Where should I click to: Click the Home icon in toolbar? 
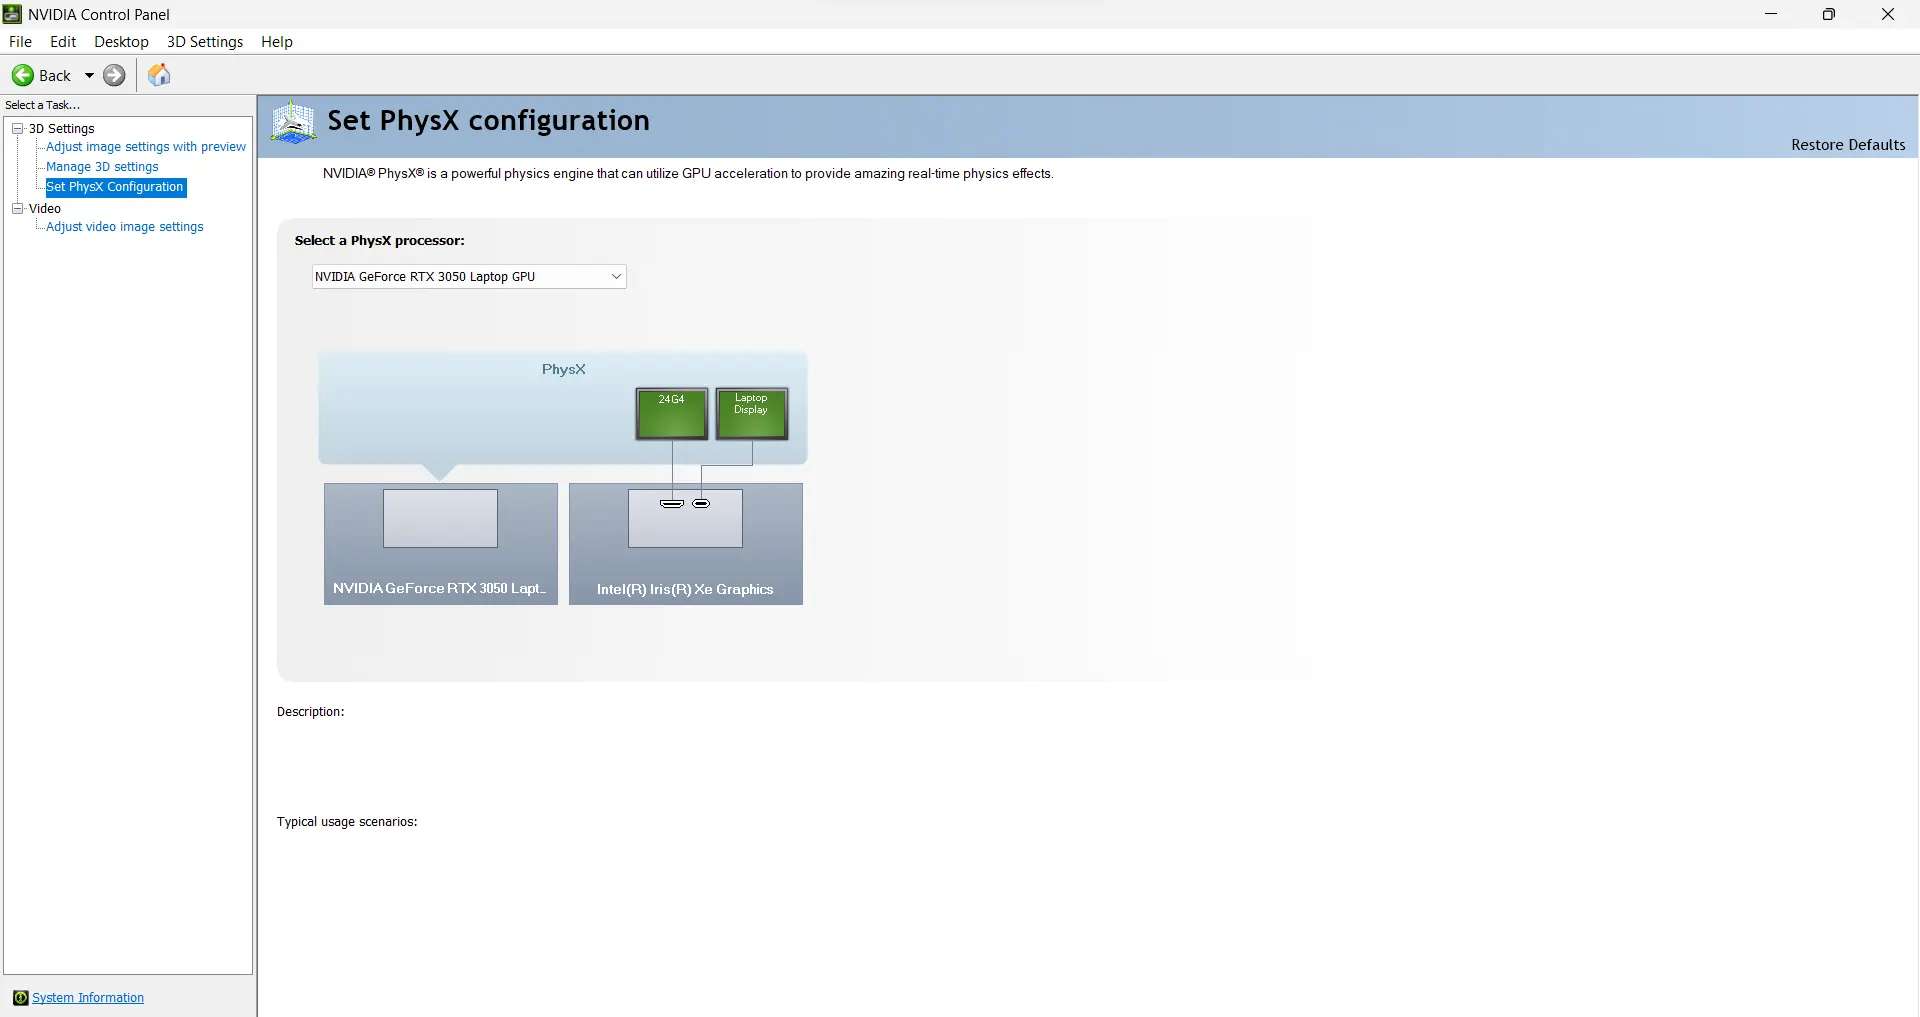tap(159, 75)
